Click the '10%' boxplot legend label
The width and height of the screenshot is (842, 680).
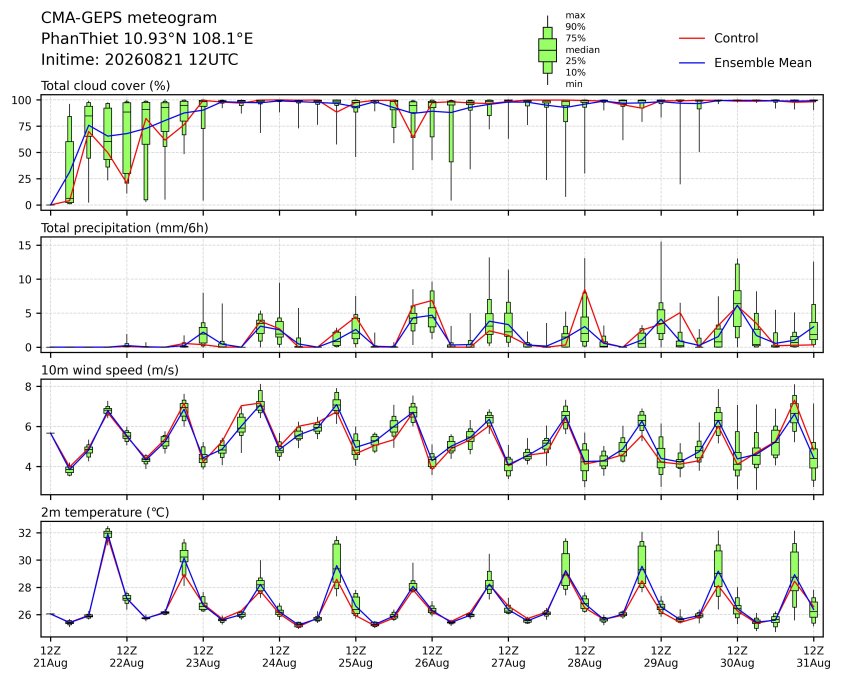point(575,72)
